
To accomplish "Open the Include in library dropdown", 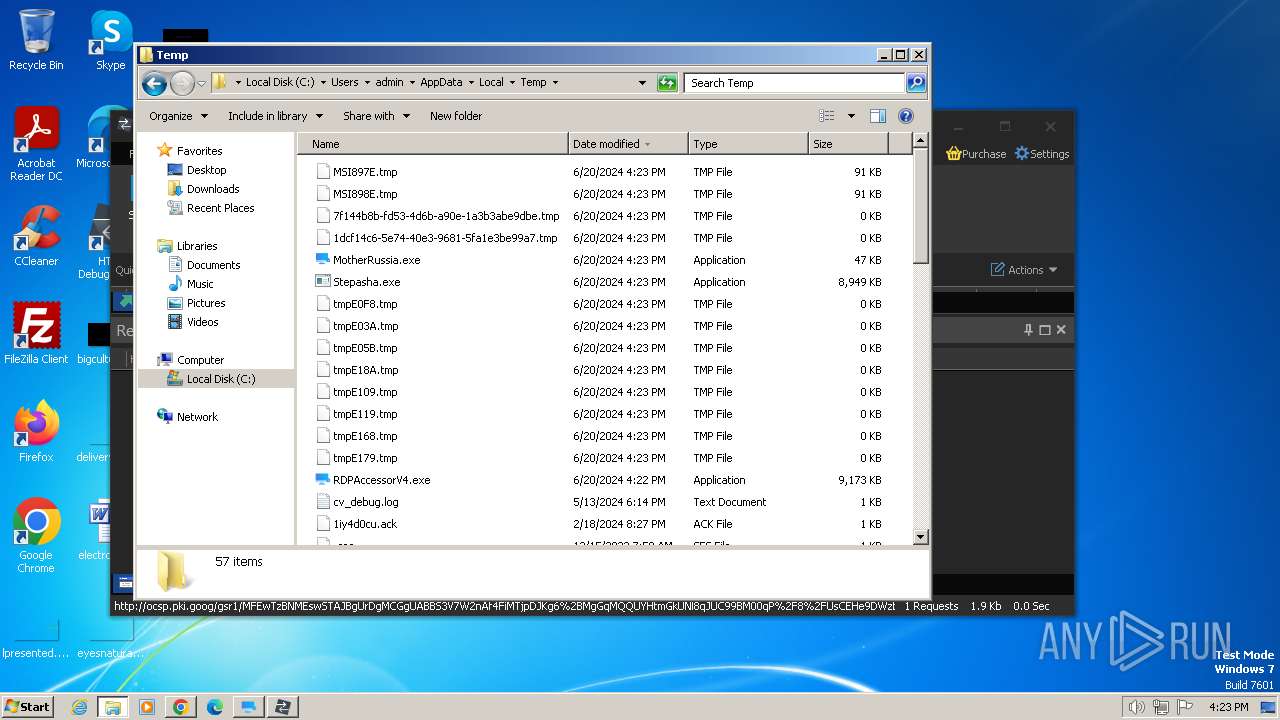I will (x=275, y=116).
